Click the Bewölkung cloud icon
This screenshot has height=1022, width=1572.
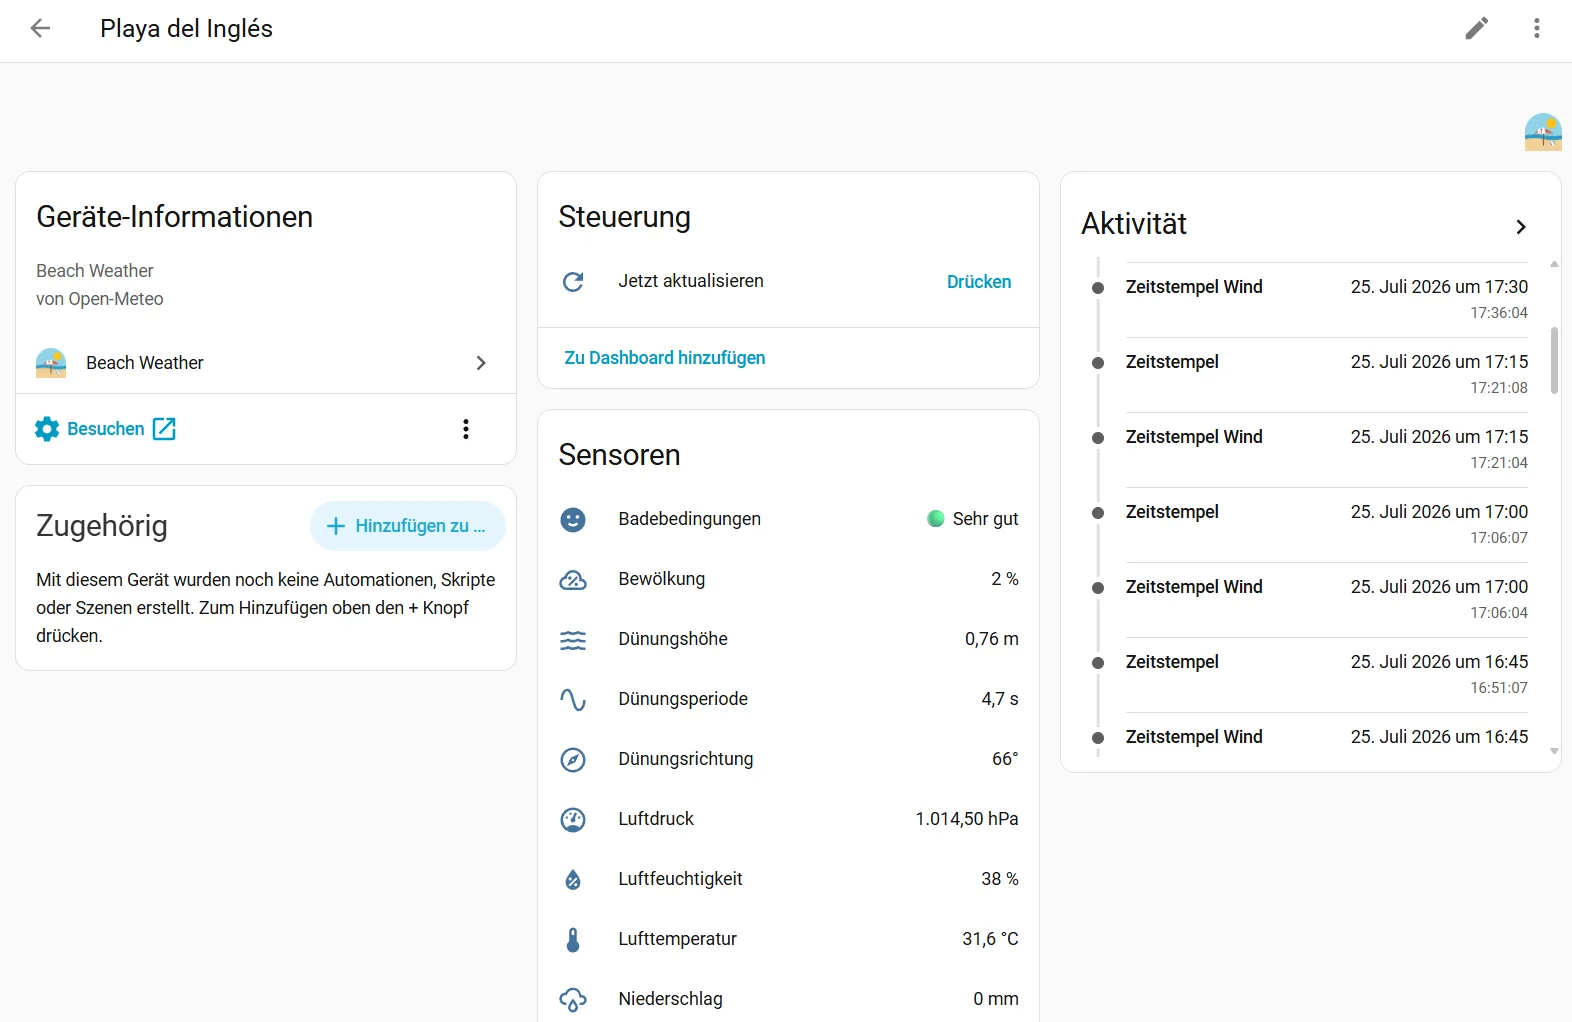click(x=573, y=579)
